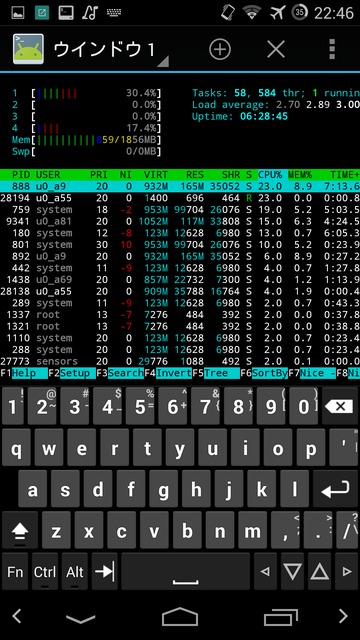
Task: Tap the Fn function key
Action: (x=15, y=572)
